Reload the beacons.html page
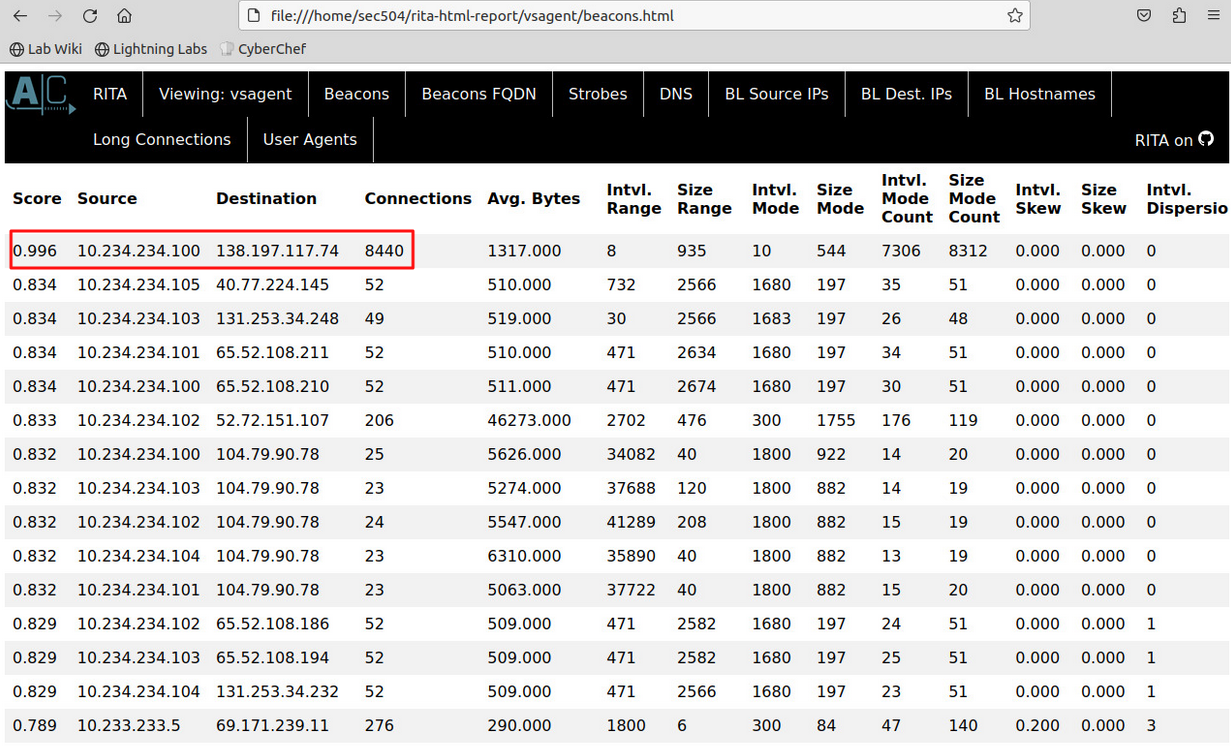 tap(90, 16)
